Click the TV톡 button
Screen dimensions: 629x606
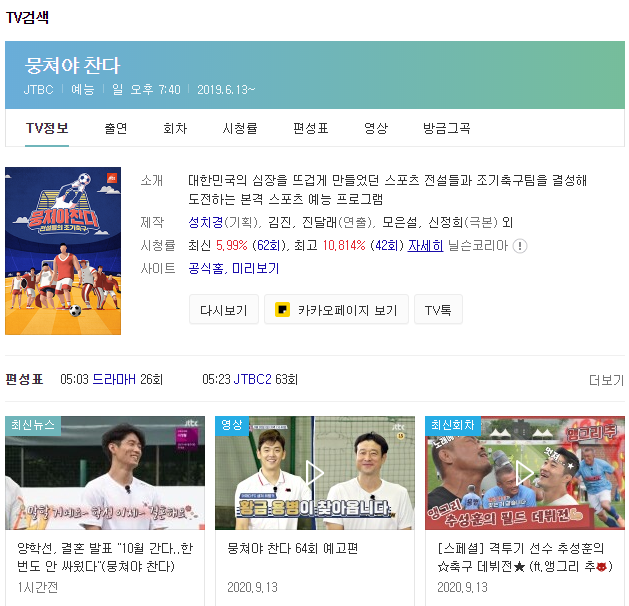pyautogui.click(x=438, y=310)
